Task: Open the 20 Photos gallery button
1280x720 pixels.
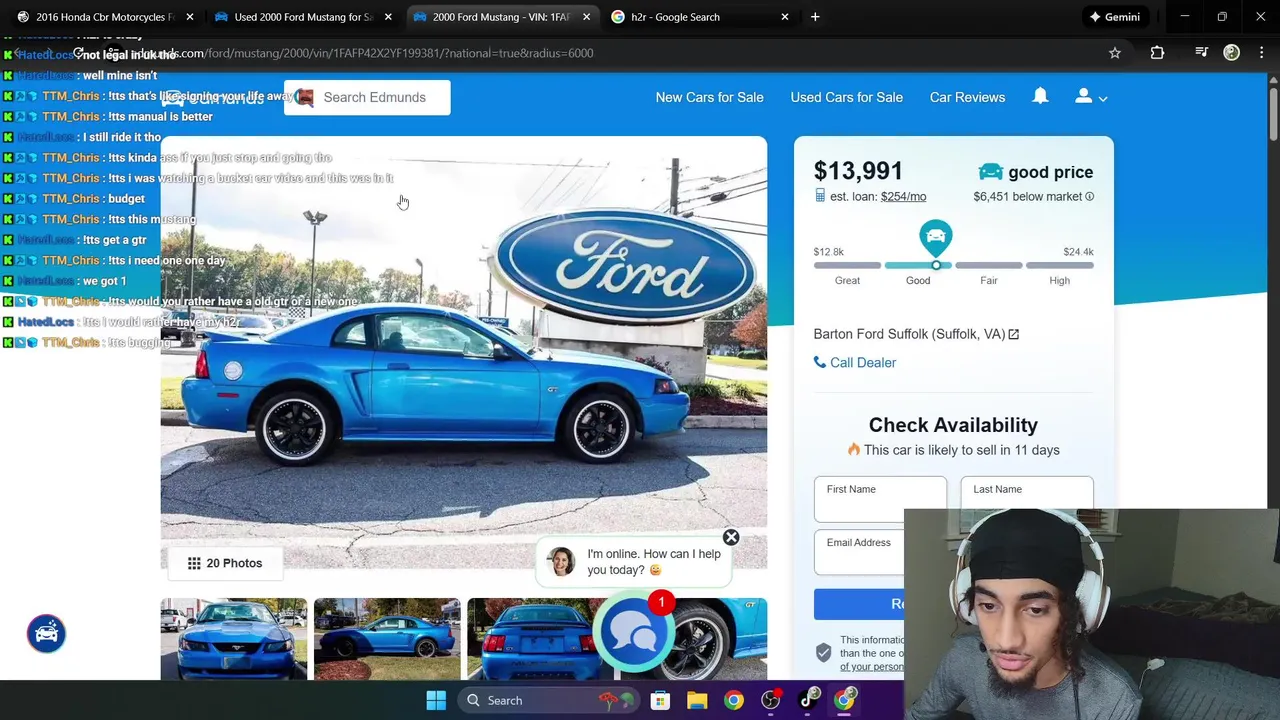Action: 224,563
